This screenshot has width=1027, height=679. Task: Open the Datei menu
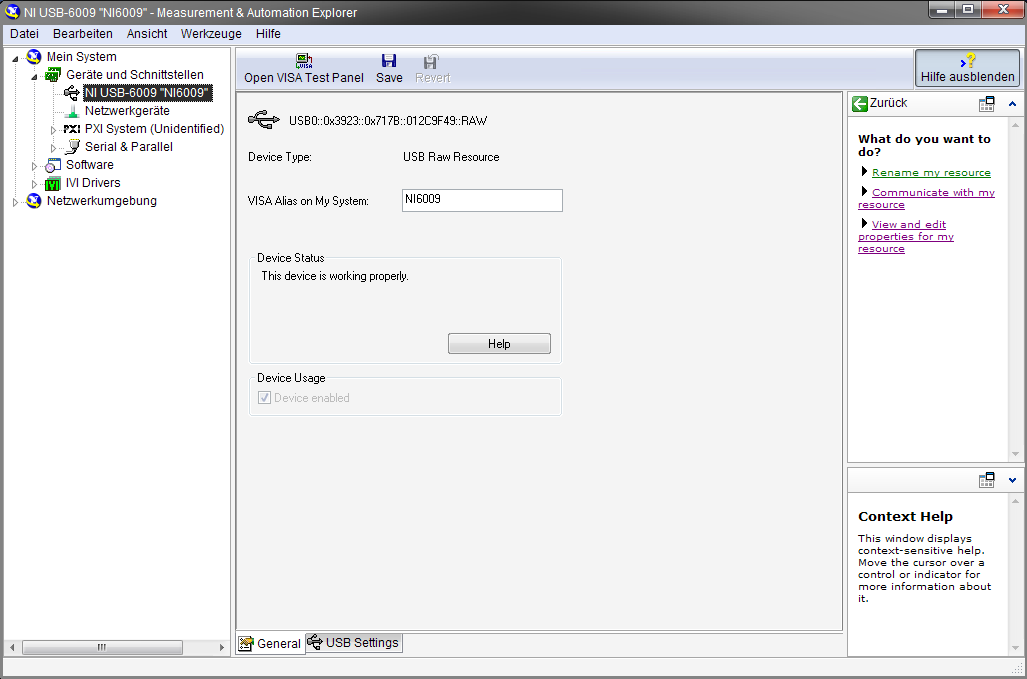click(24, 33)
